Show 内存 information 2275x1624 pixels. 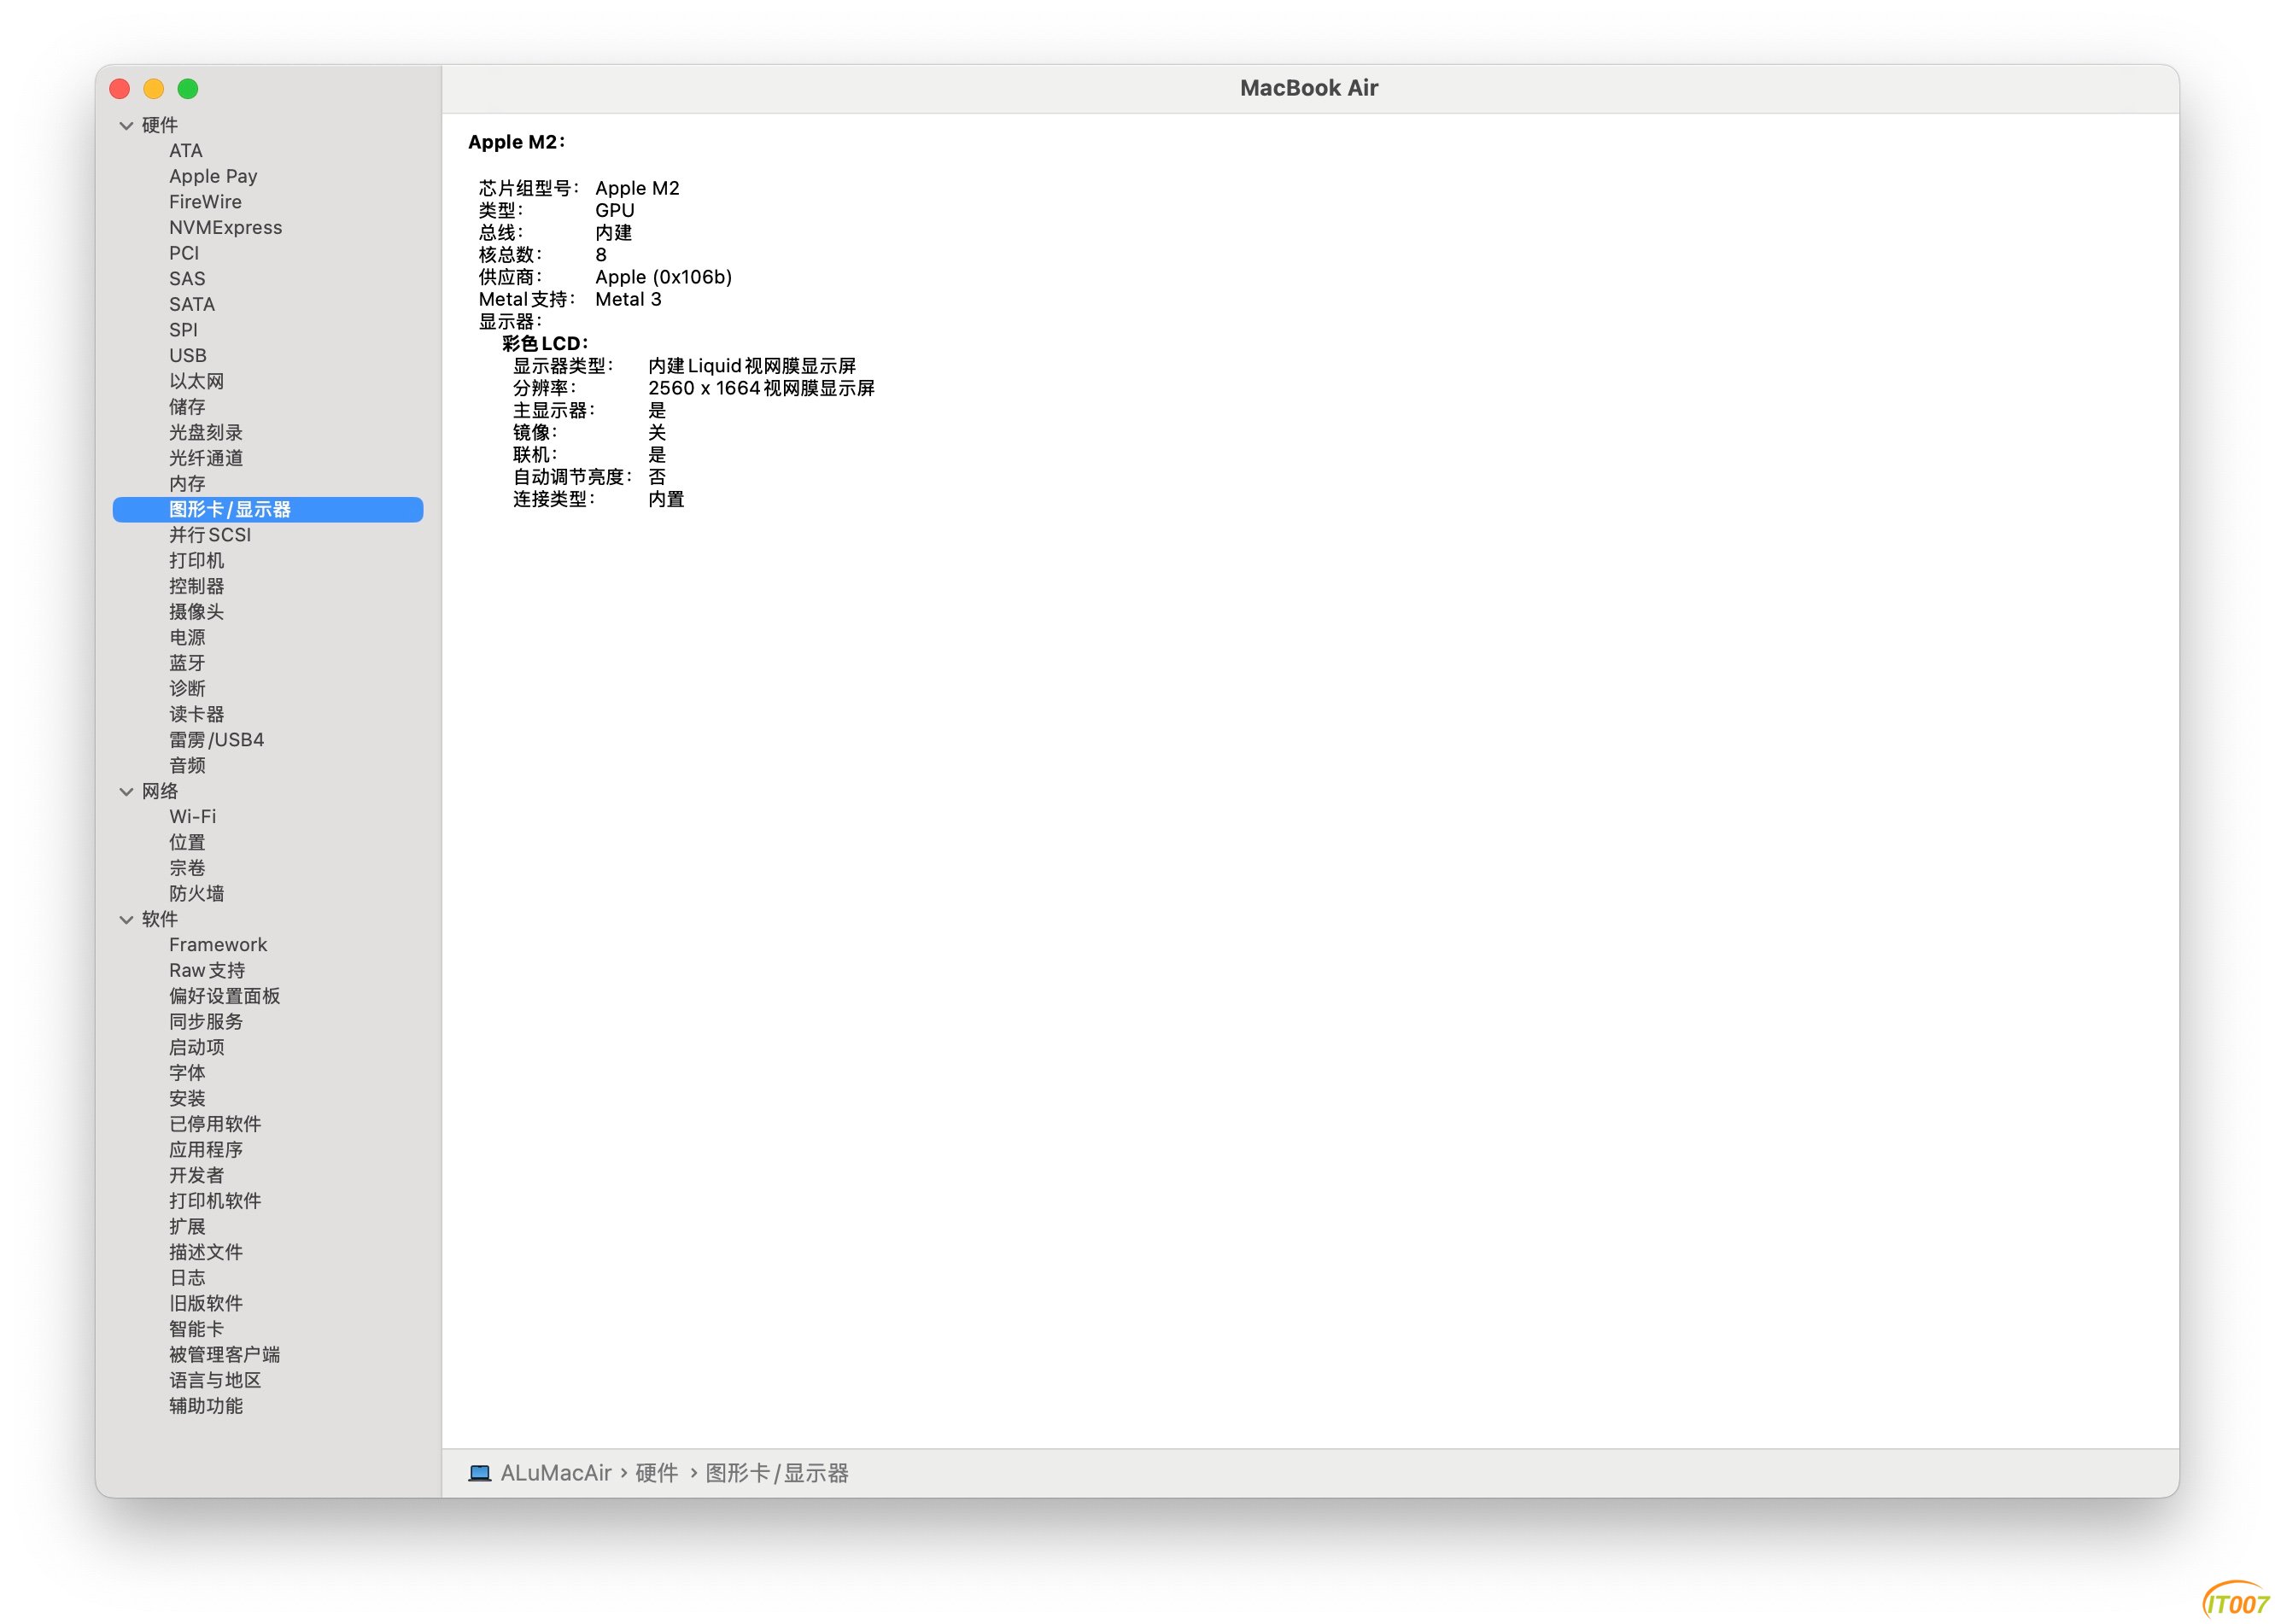(x=187, y=484)
